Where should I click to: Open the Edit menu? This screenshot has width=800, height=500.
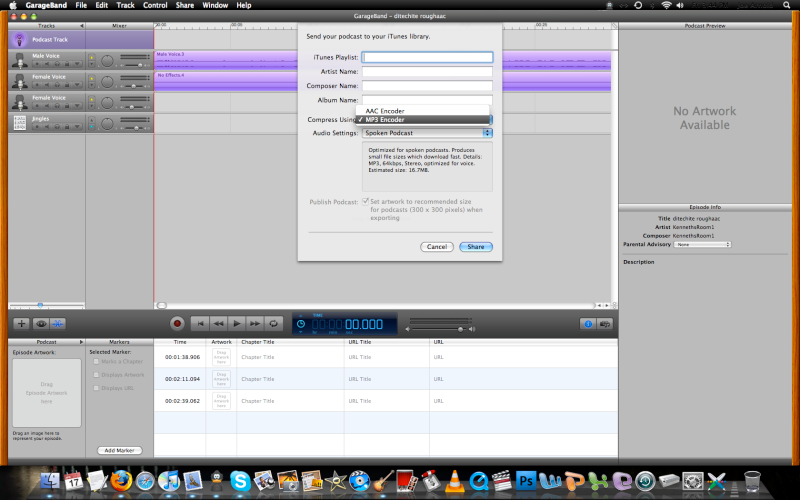tap(102, 5)
